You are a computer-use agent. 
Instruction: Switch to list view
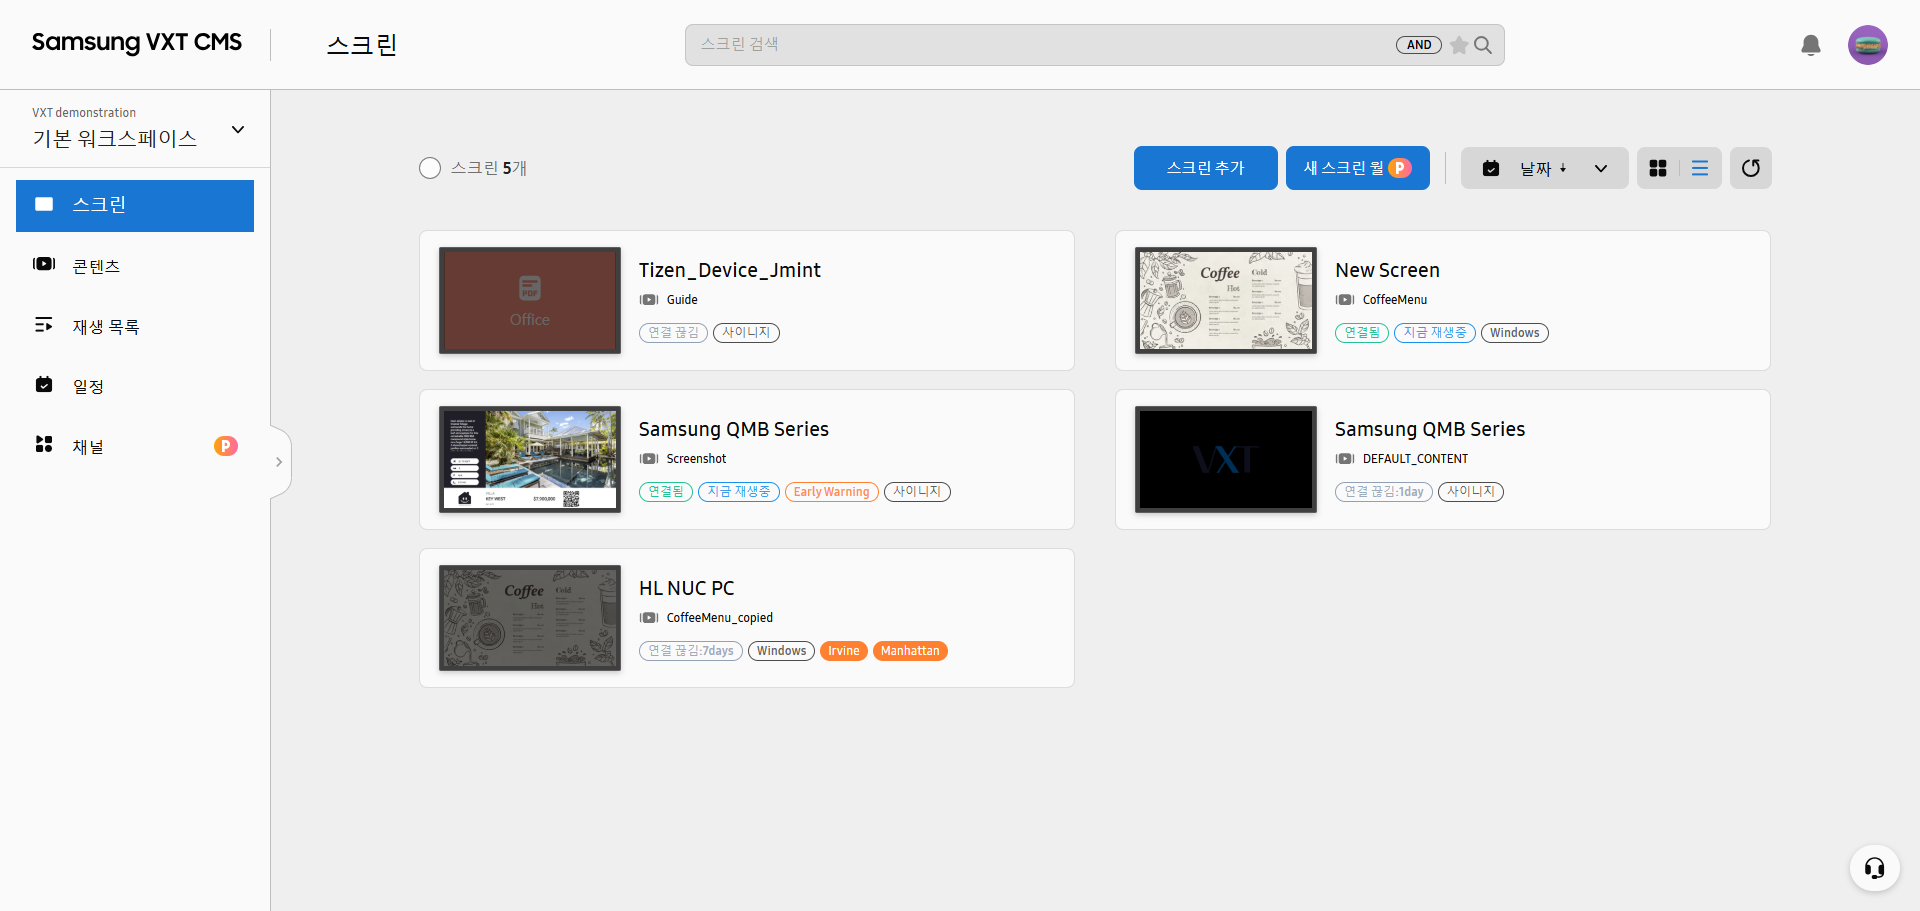(x=1700, y=168)
